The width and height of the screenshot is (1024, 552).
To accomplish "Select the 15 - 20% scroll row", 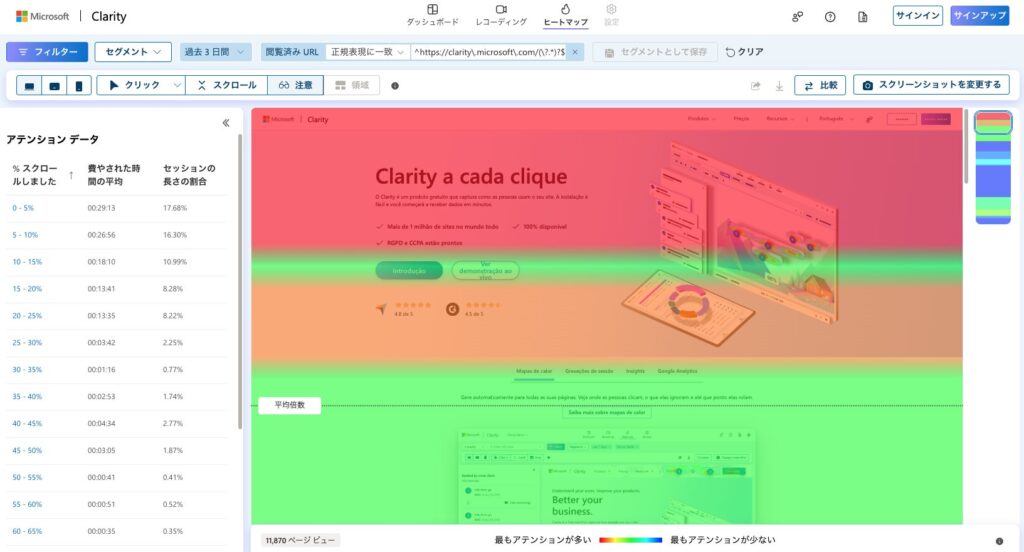I will (116, 289).
